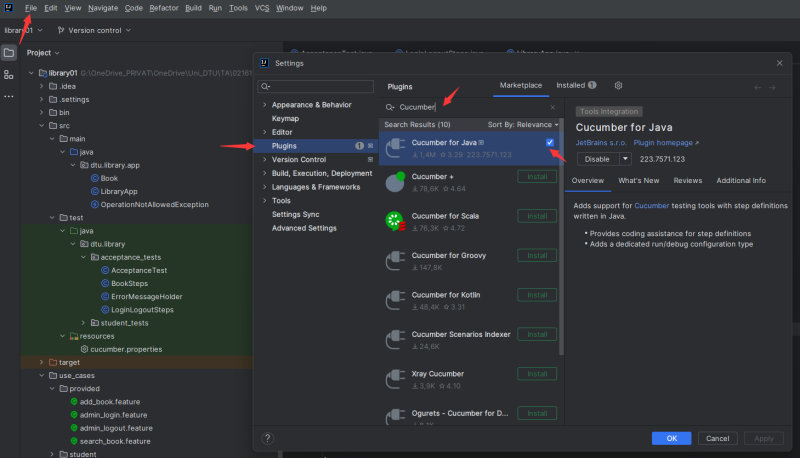Focus the plugin search field with Cucumber
The image size is (800, 458).
tap(469, 107)
